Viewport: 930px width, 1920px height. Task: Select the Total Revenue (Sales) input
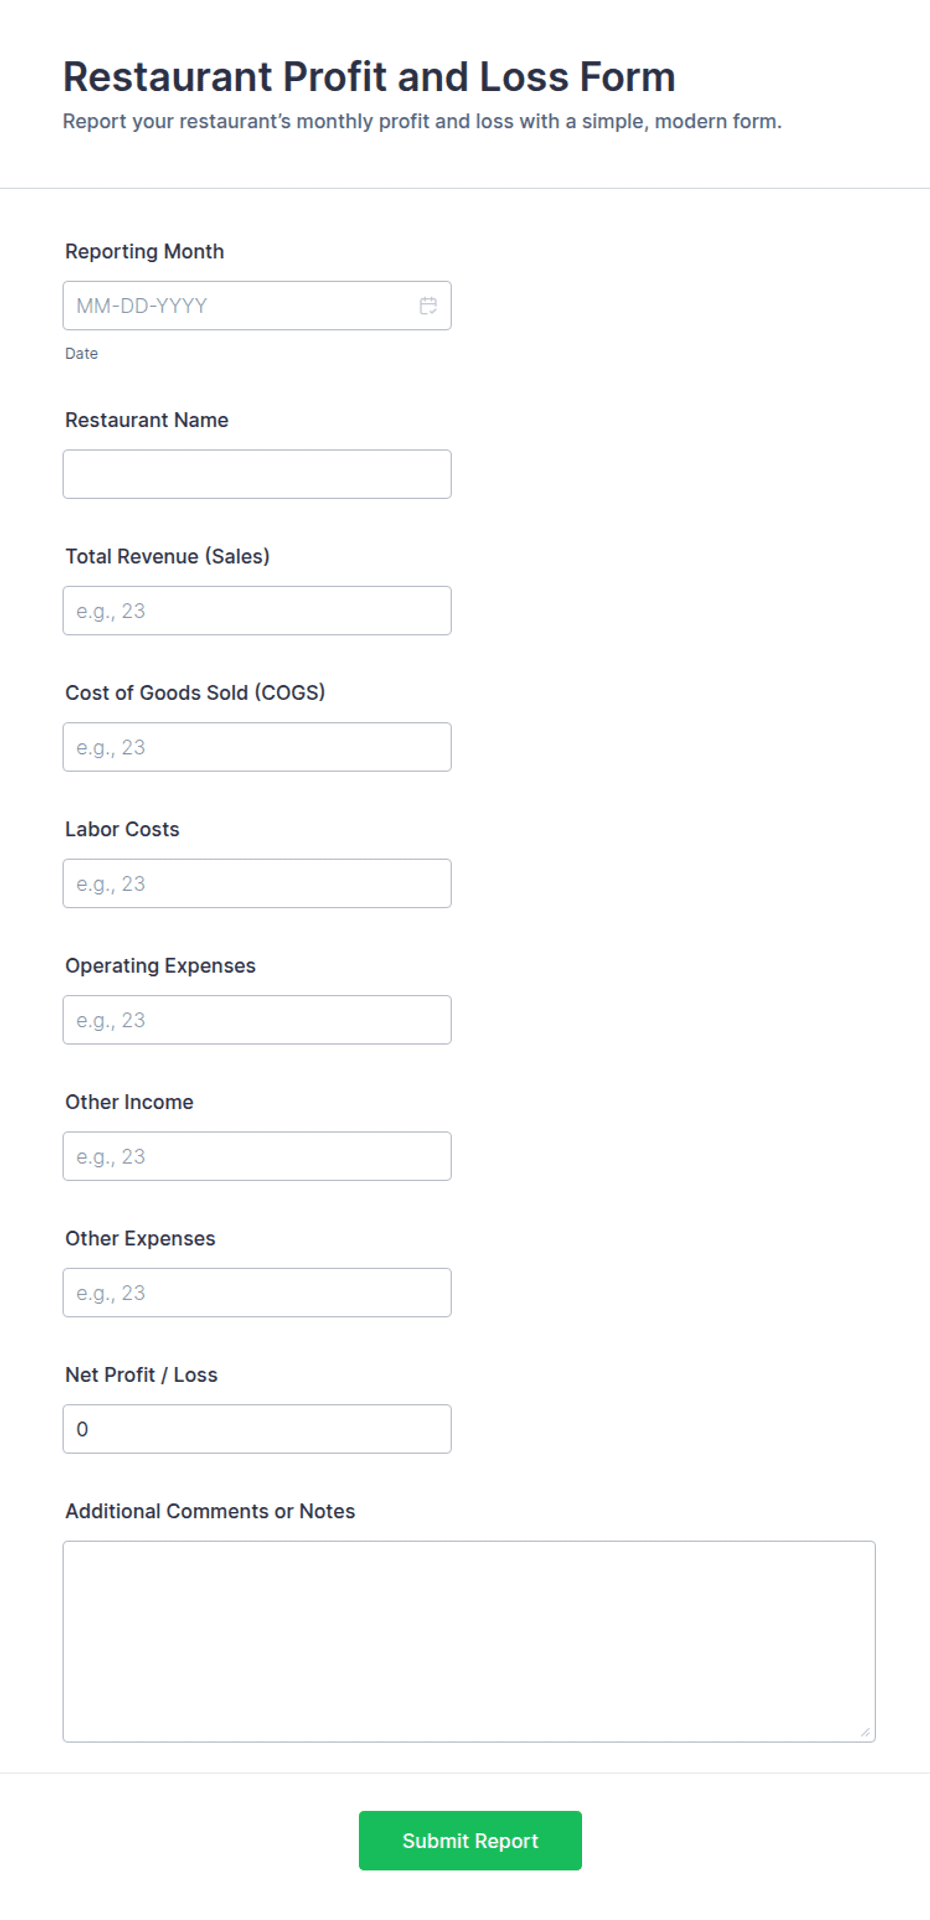pyautogui.click(x=257, y=611)
